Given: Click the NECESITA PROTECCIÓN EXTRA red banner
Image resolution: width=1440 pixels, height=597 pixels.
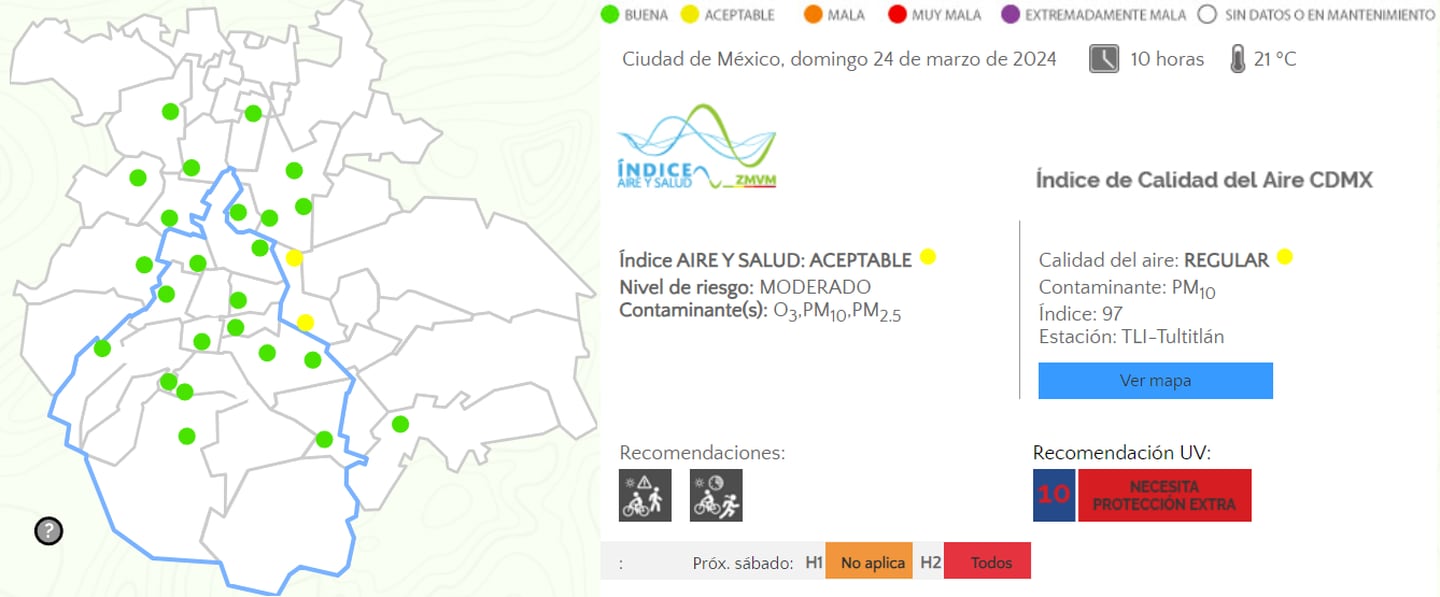Looking at the screenshot, I should (x=1164, y=495).
